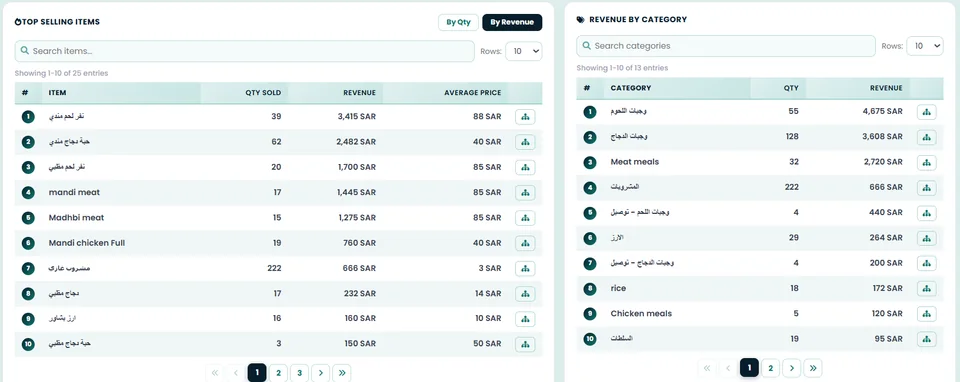Click the 'rice' category name

(618, 288)
